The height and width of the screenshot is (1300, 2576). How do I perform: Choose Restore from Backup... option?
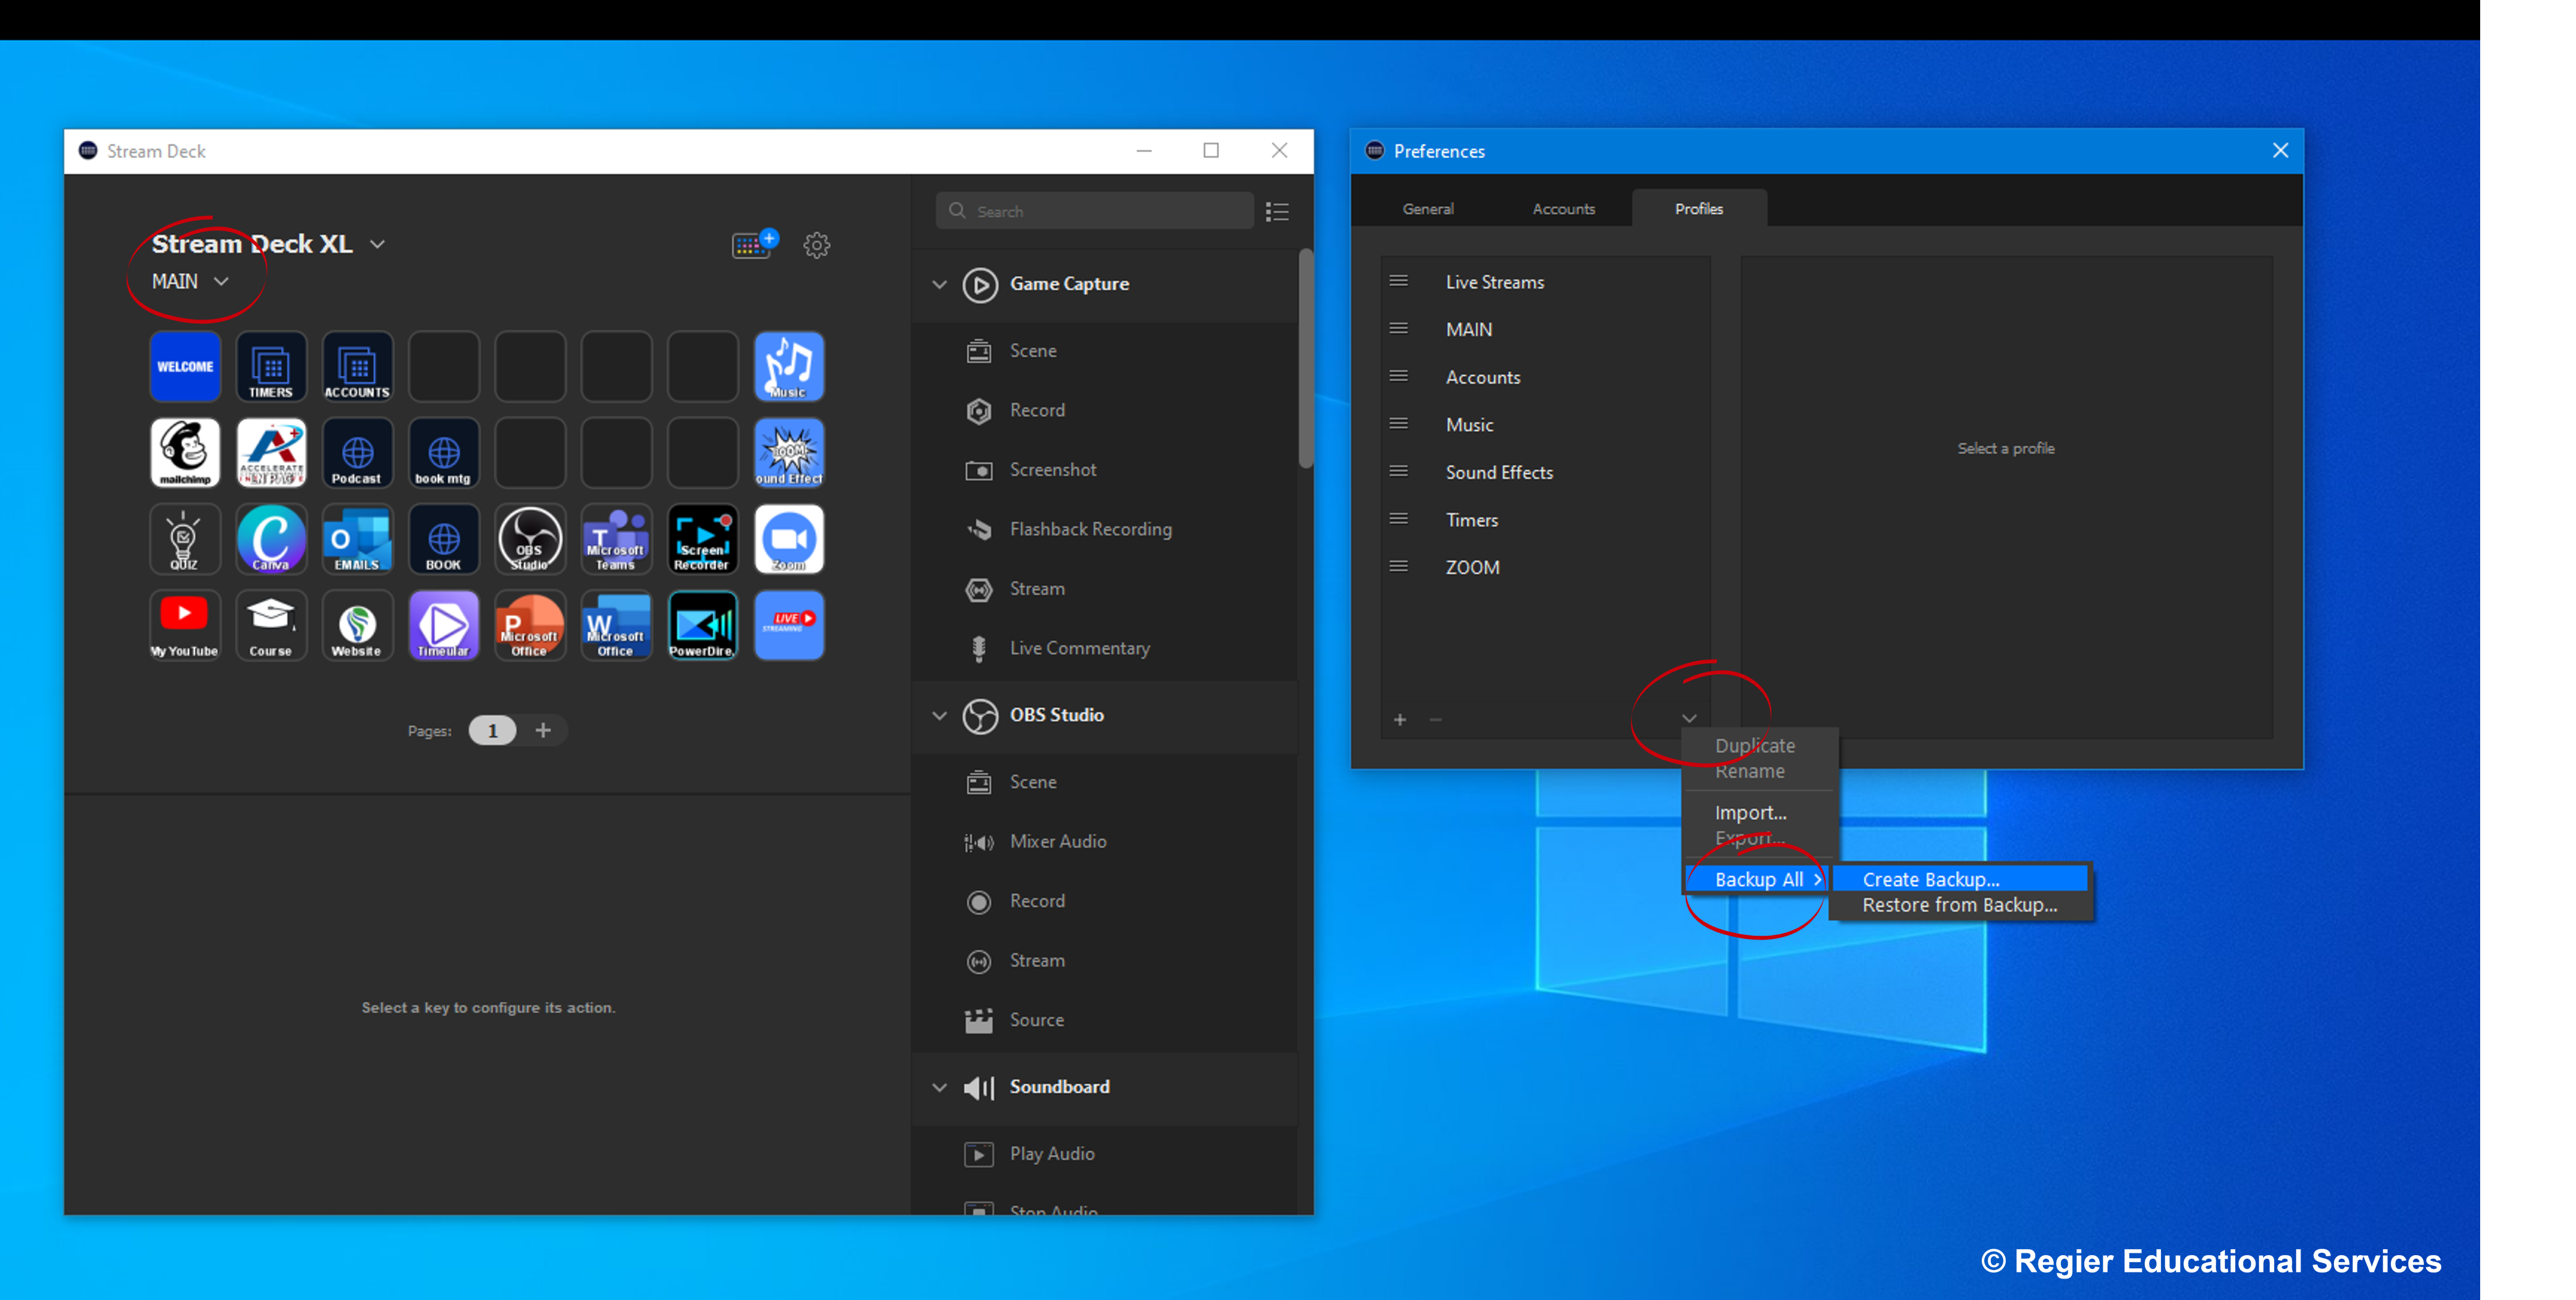[1960, 905]
